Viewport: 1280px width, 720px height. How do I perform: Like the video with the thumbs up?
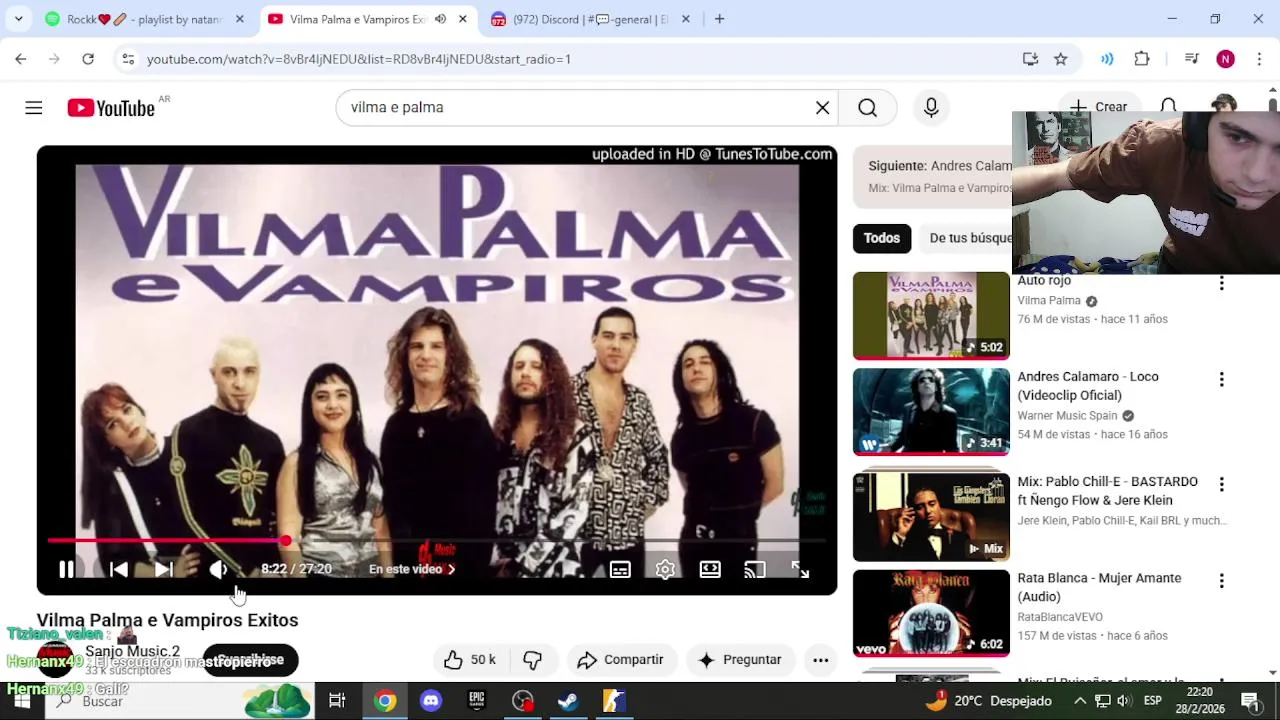tap(471, 660)
